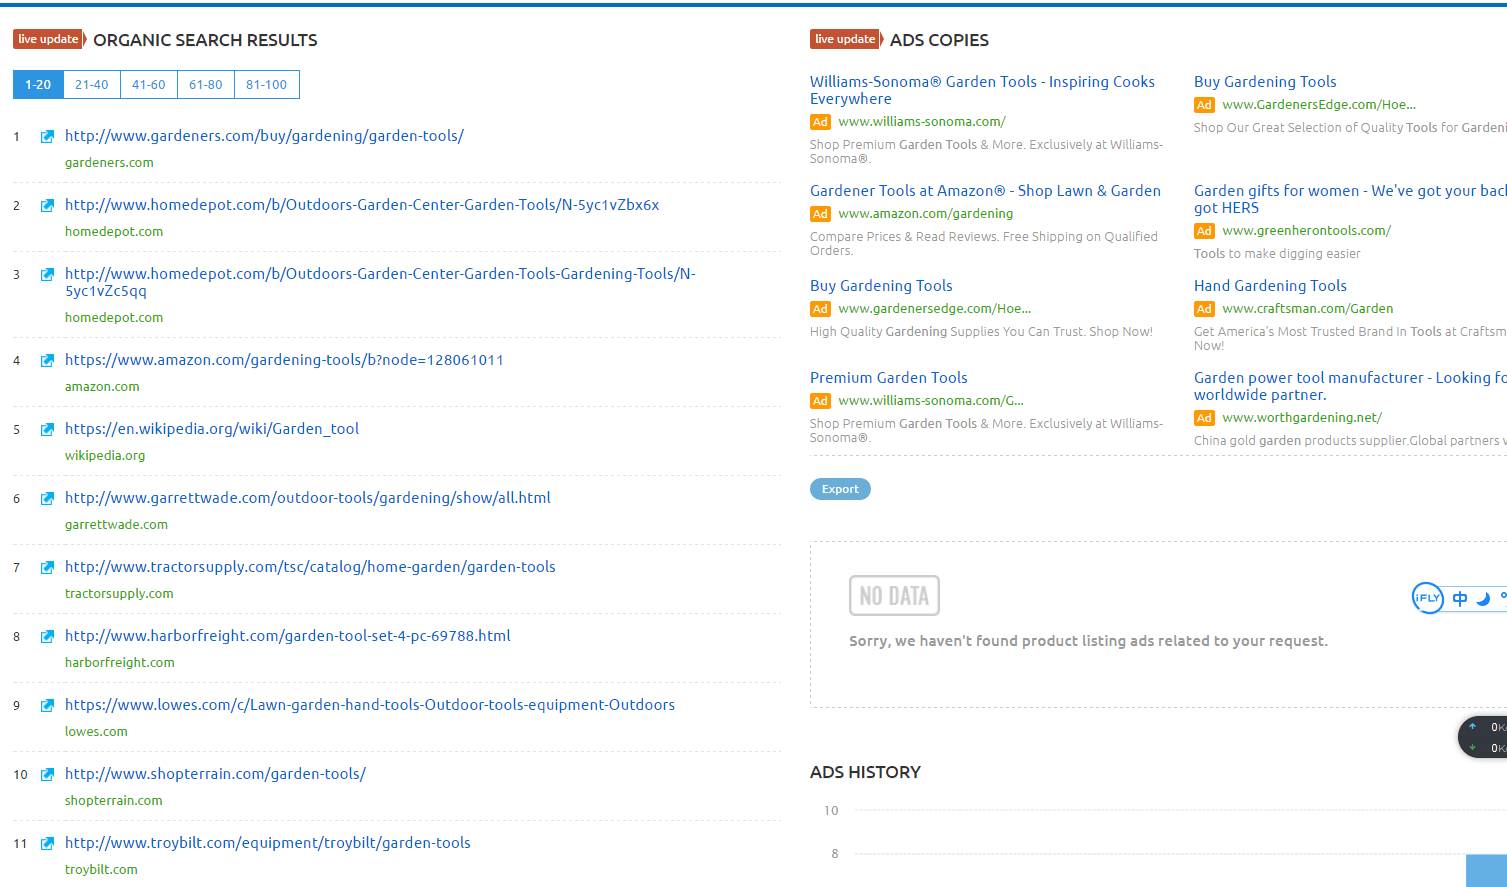Open external link icon for wikipedia result
Screen dimensions: 1507x887
click(47, 429)
